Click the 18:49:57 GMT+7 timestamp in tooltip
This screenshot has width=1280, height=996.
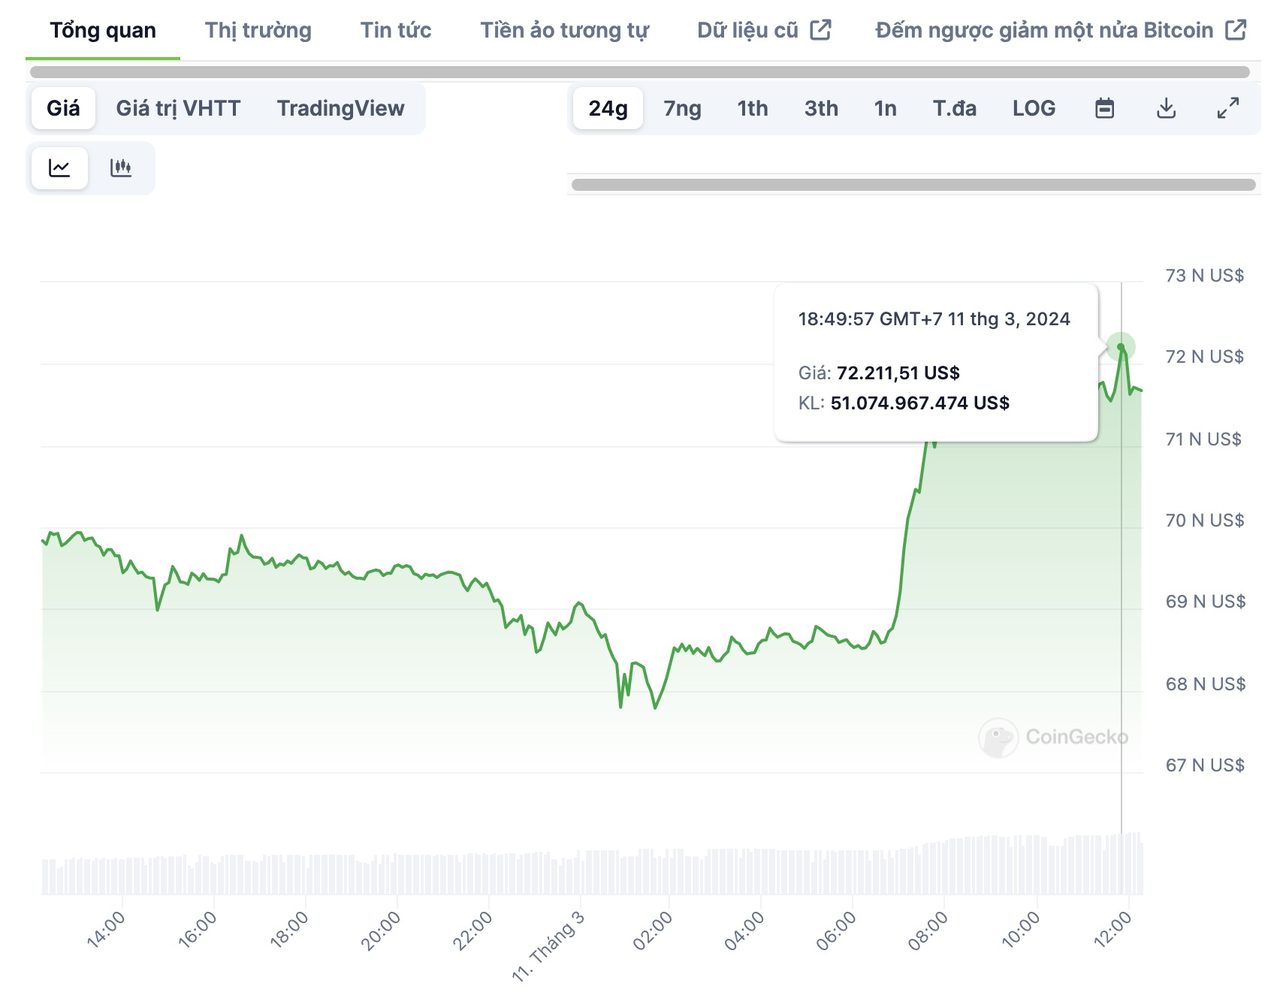(934, 319)
